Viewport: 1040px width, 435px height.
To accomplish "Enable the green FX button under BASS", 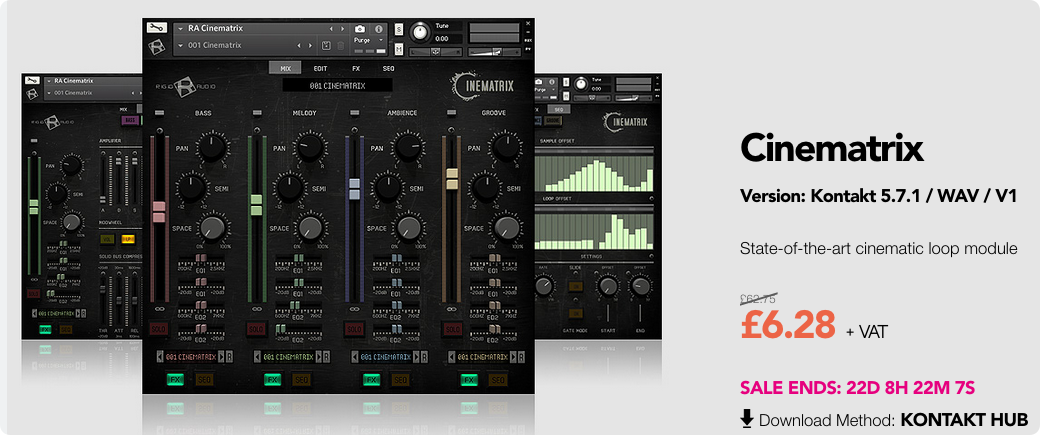I will [176, 380].
